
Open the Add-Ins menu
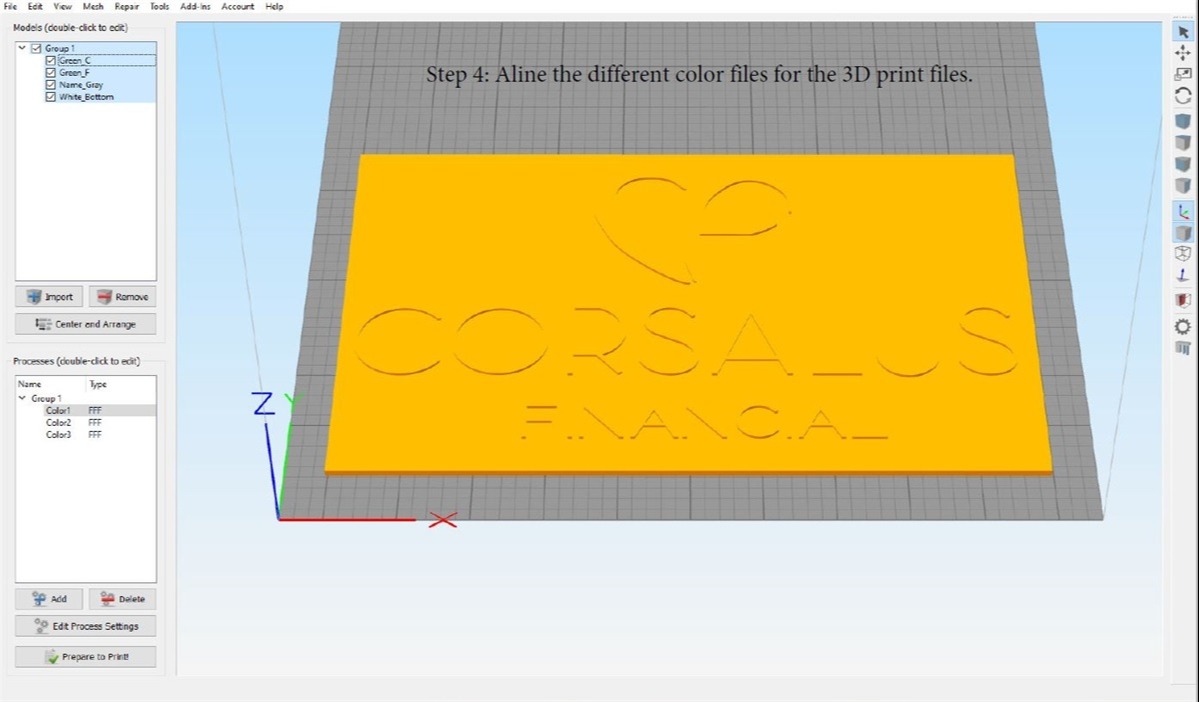pyautogui.click(x=194, y=6)
